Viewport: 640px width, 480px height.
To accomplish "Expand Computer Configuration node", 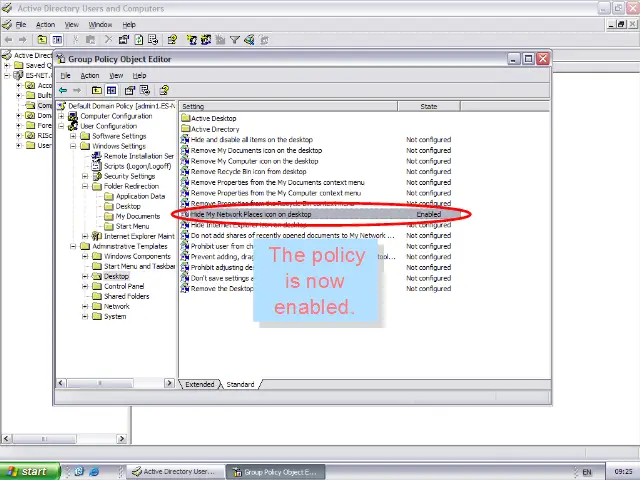I will coord(61,116).
